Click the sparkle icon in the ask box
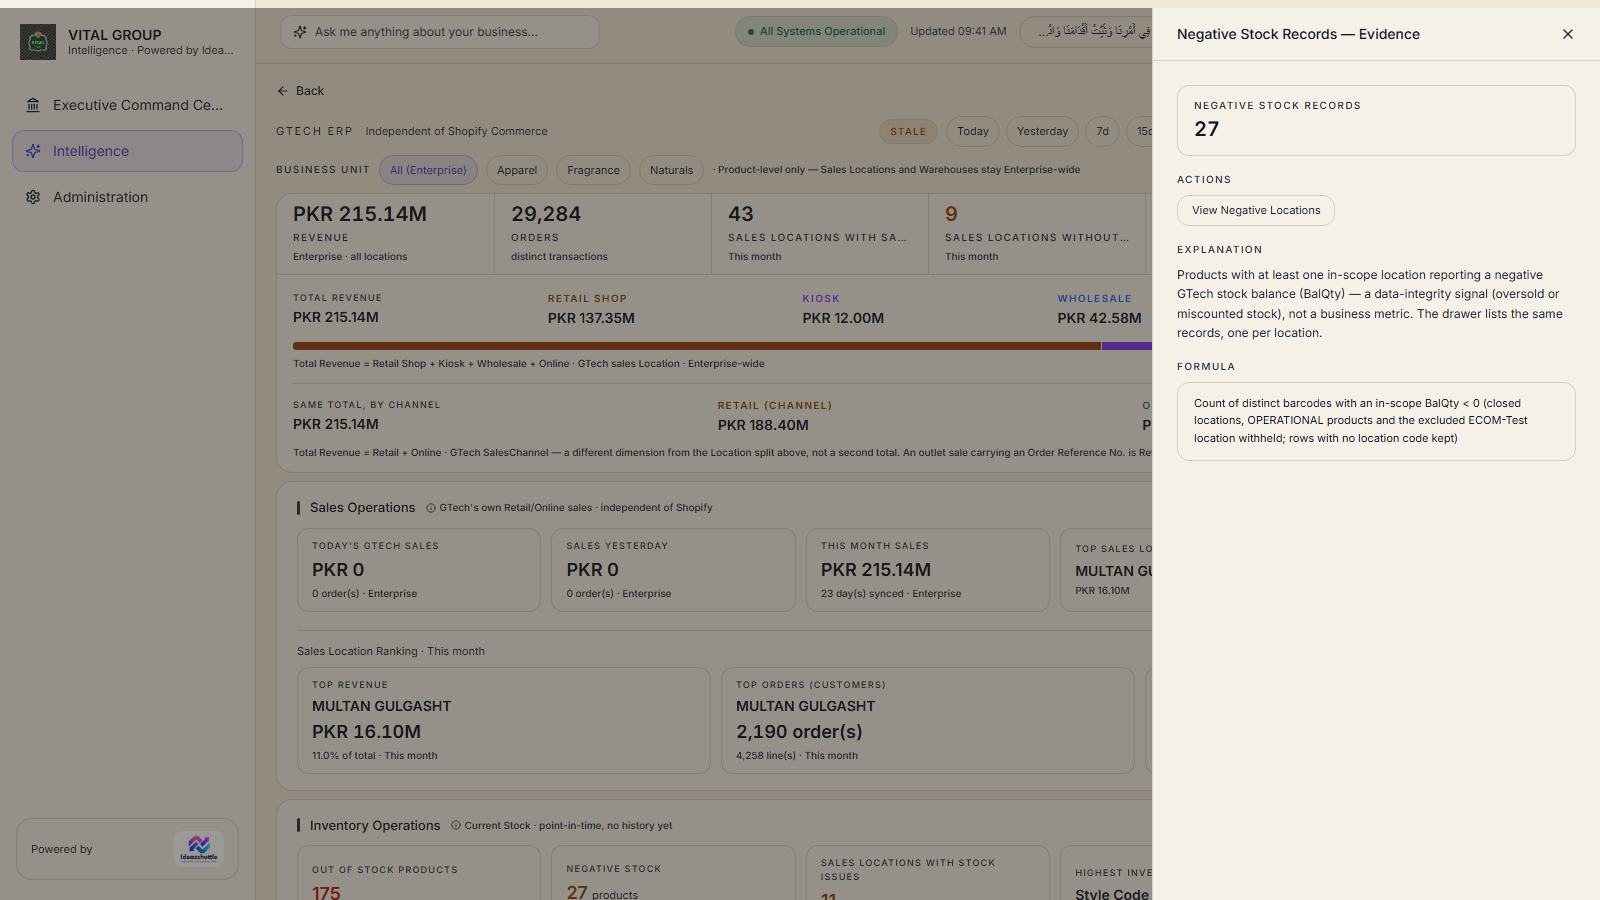This screenshot has height=900, width=1600. coord(300,32)
